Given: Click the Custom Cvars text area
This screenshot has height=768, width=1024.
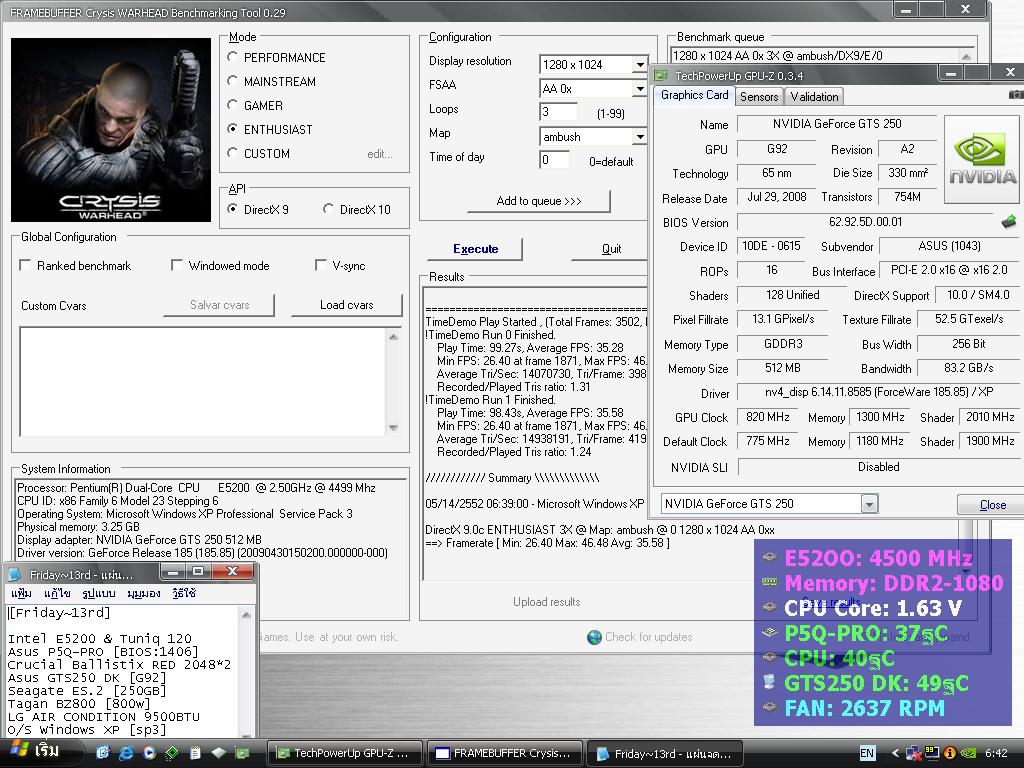Looking at the screenshot, I should pos(202,381).
